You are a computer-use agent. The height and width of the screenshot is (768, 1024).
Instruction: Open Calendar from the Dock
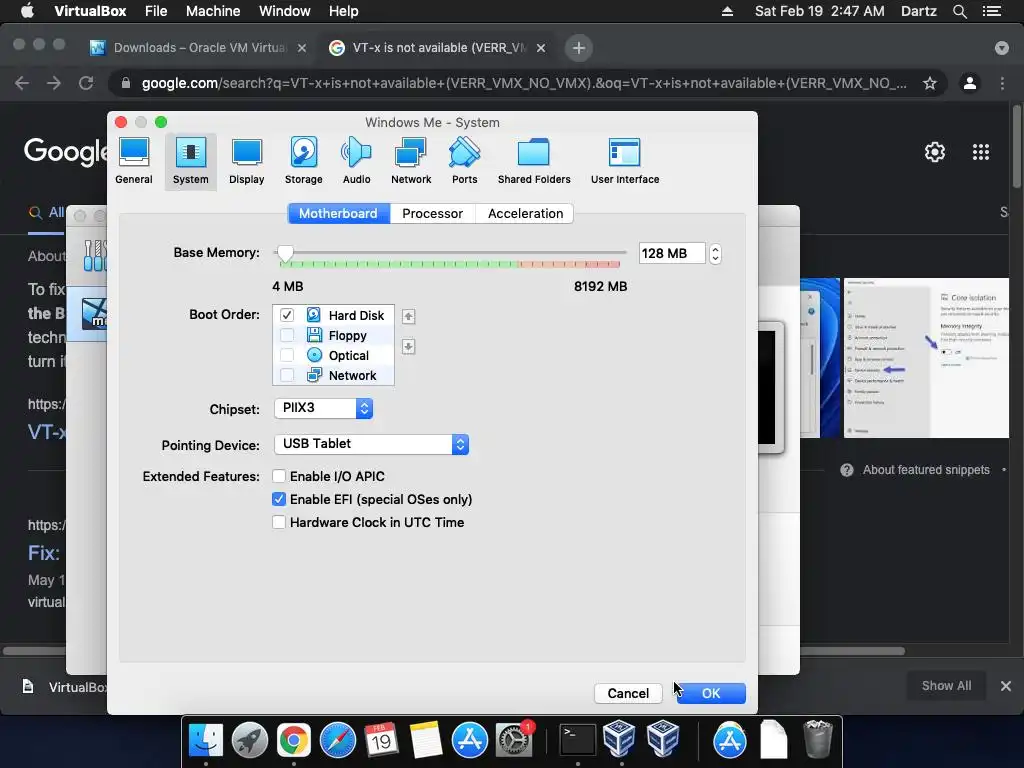click(381, 740)
